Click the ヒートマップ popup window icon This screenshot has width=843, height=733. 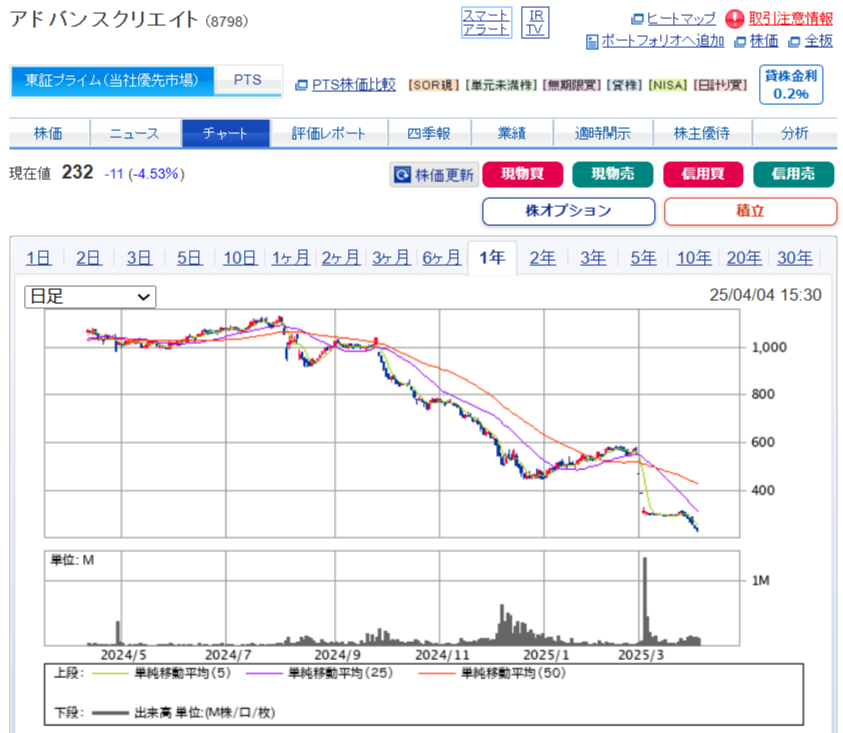[x=637, y=19]
